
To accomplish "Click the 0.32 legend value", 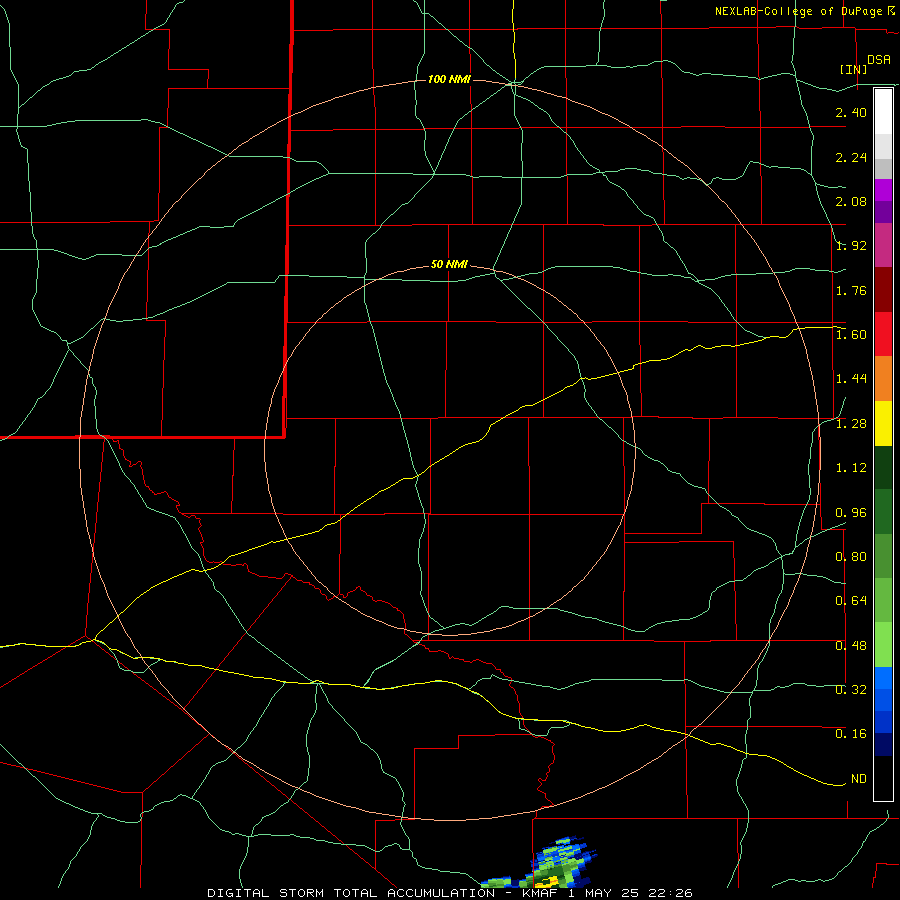I will click(851, 690).
